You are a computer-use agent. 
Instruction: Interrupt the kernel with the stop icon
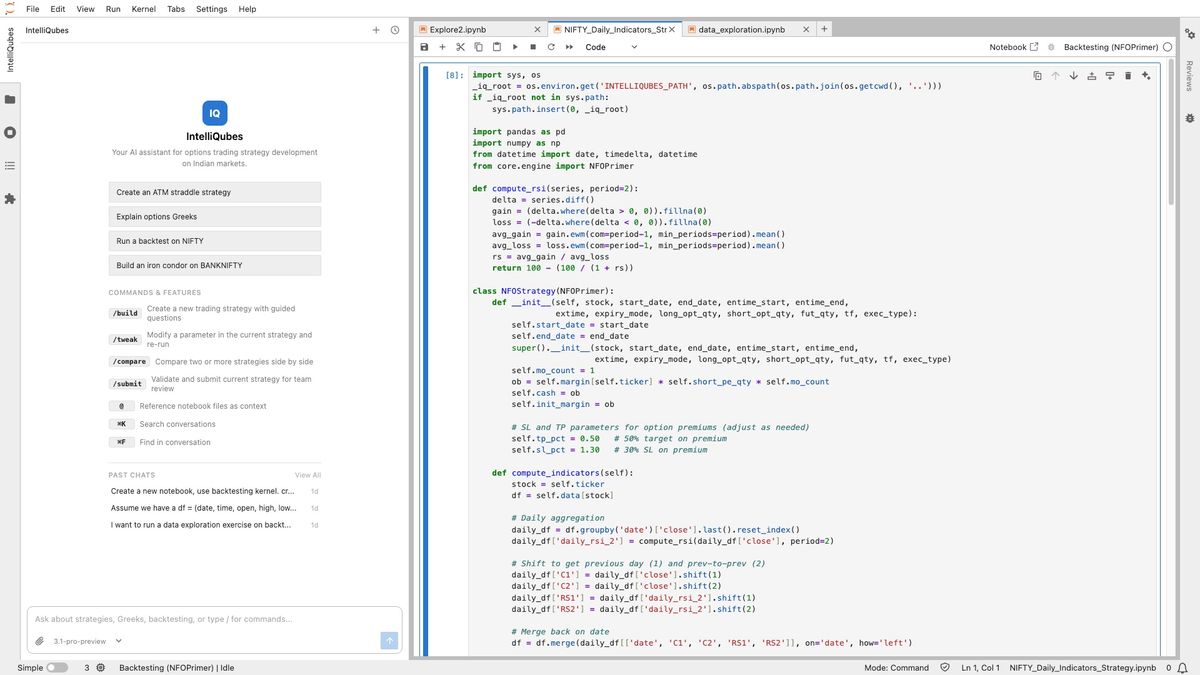point(533,47)
